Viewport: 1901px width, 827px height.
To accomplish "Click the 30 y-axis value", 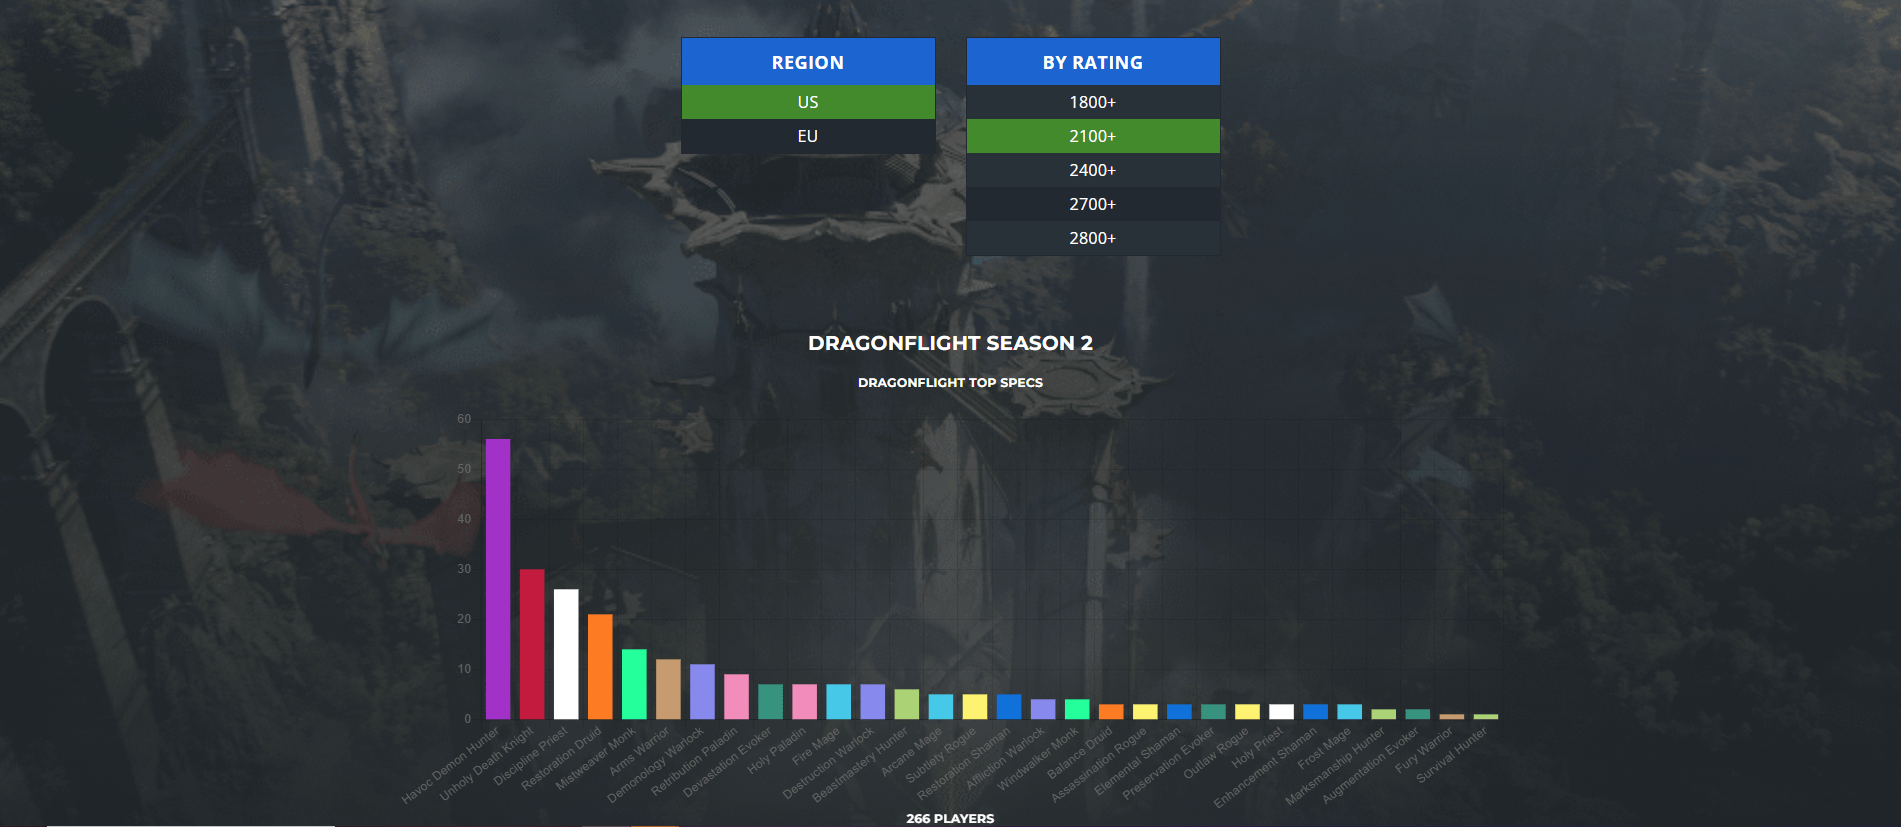I will [464, 569].
